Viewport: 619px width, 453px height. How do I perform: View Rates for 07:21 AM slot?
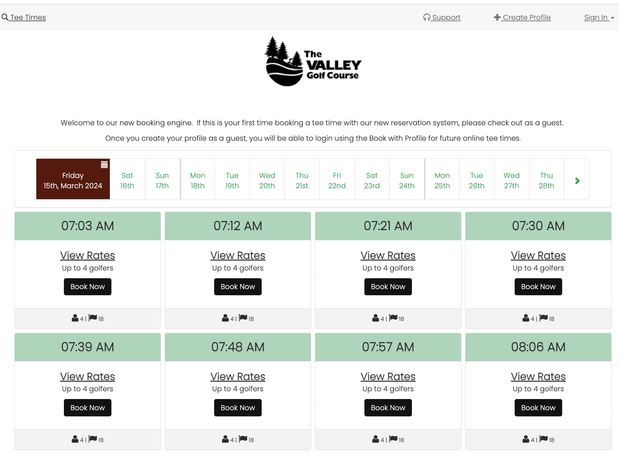tap(388, 255)
